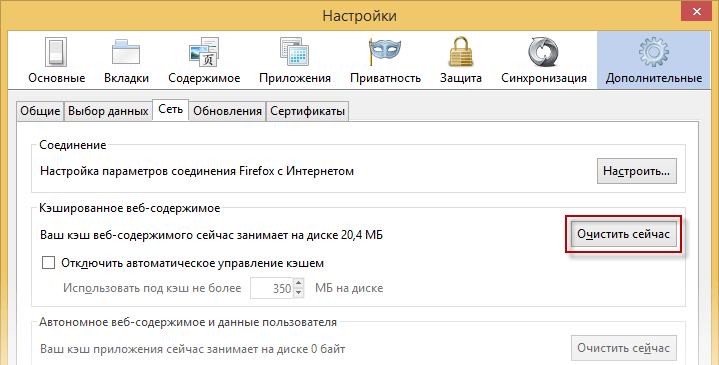This screenshot has height=365, width=719.
Task: Select the Сеть tab
Action: 171,110
